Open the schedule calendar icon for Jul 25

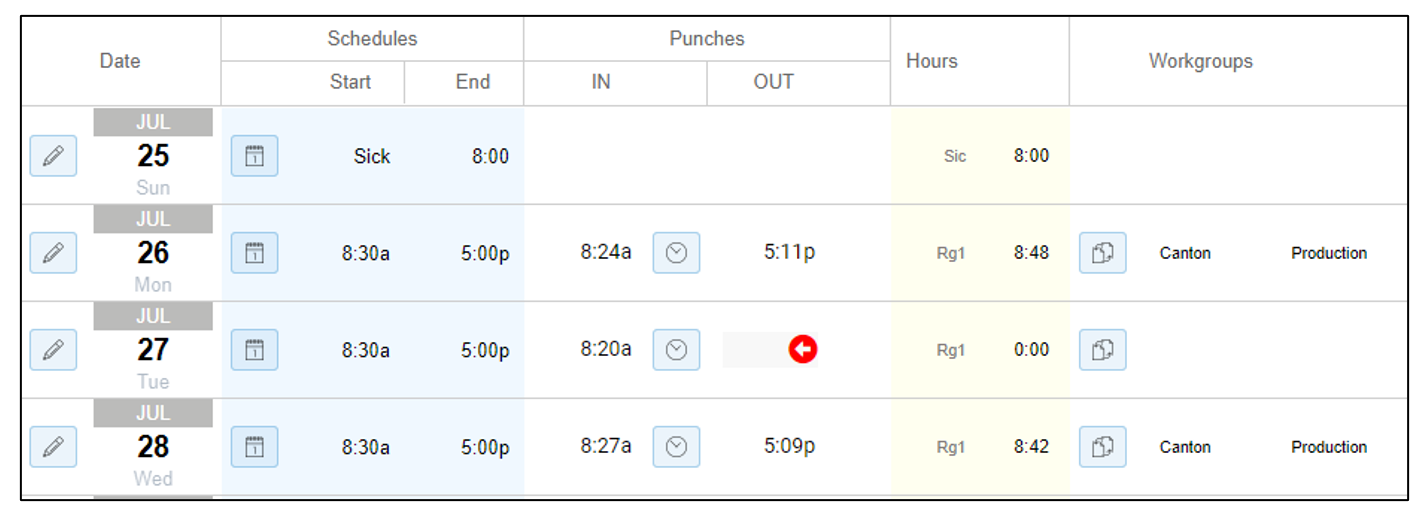[x=255, y=156]
